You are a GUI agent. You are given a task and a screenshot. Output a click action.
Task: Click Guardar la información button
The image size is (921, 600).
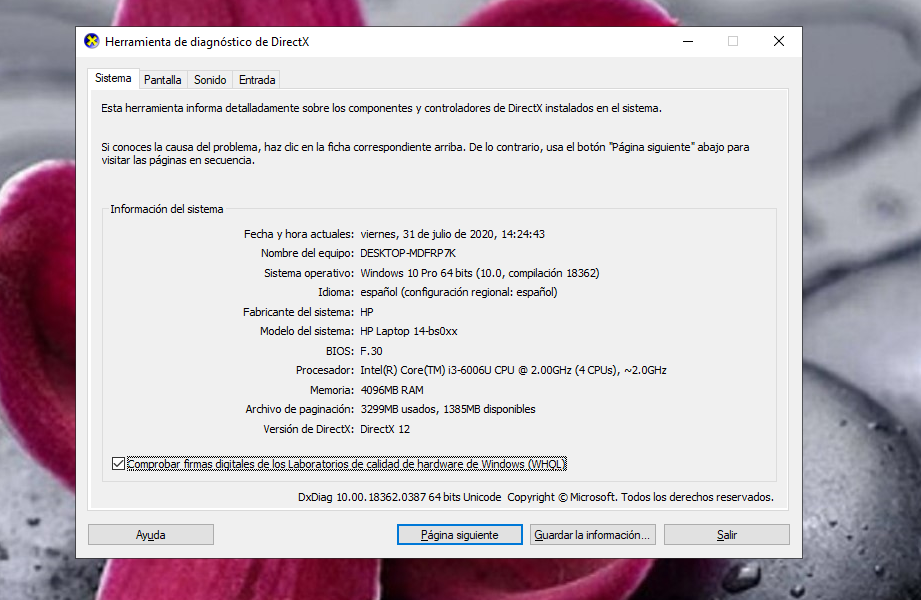tap(593, 535)
